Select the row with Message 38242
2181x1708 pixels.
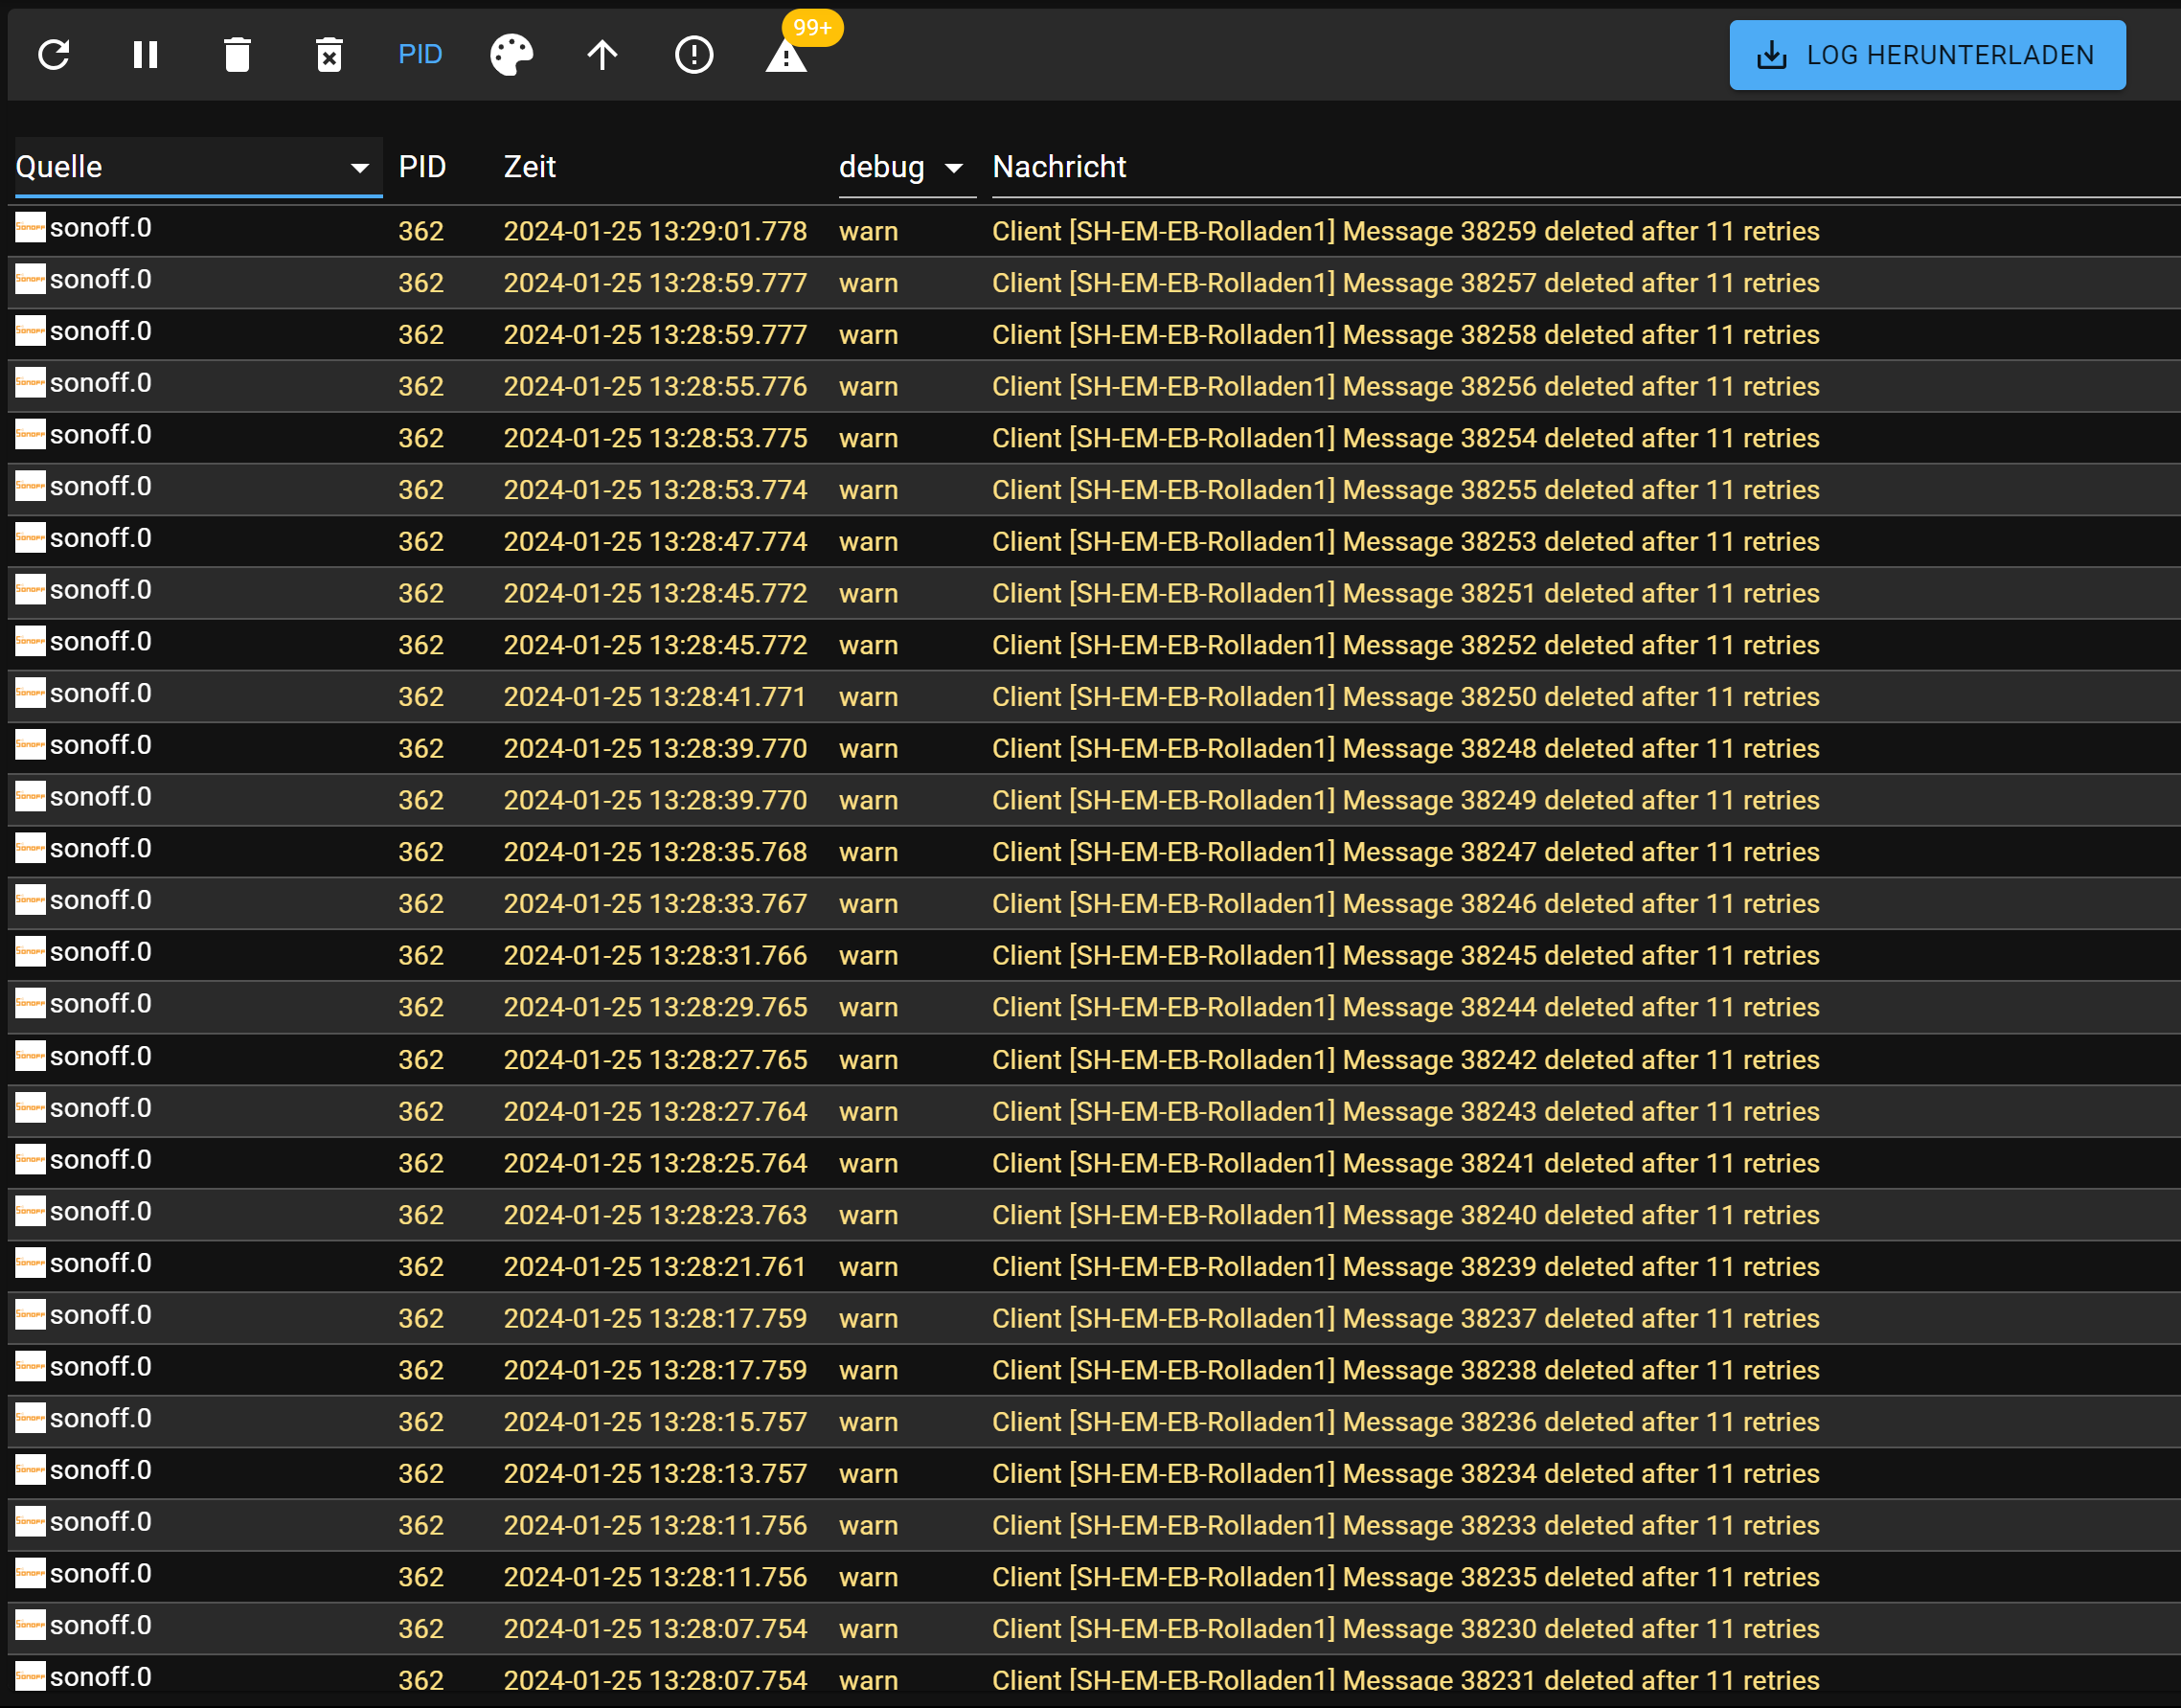pos(1094,1060)
